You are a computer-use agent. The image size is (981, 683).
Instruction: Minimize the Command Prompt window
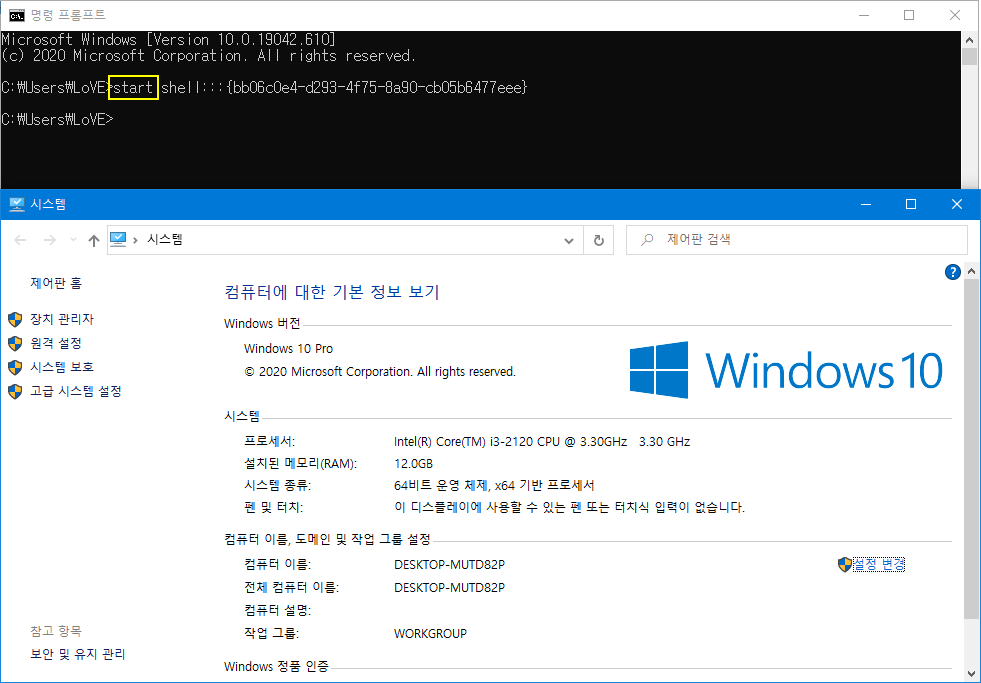(x=864, y=15)
